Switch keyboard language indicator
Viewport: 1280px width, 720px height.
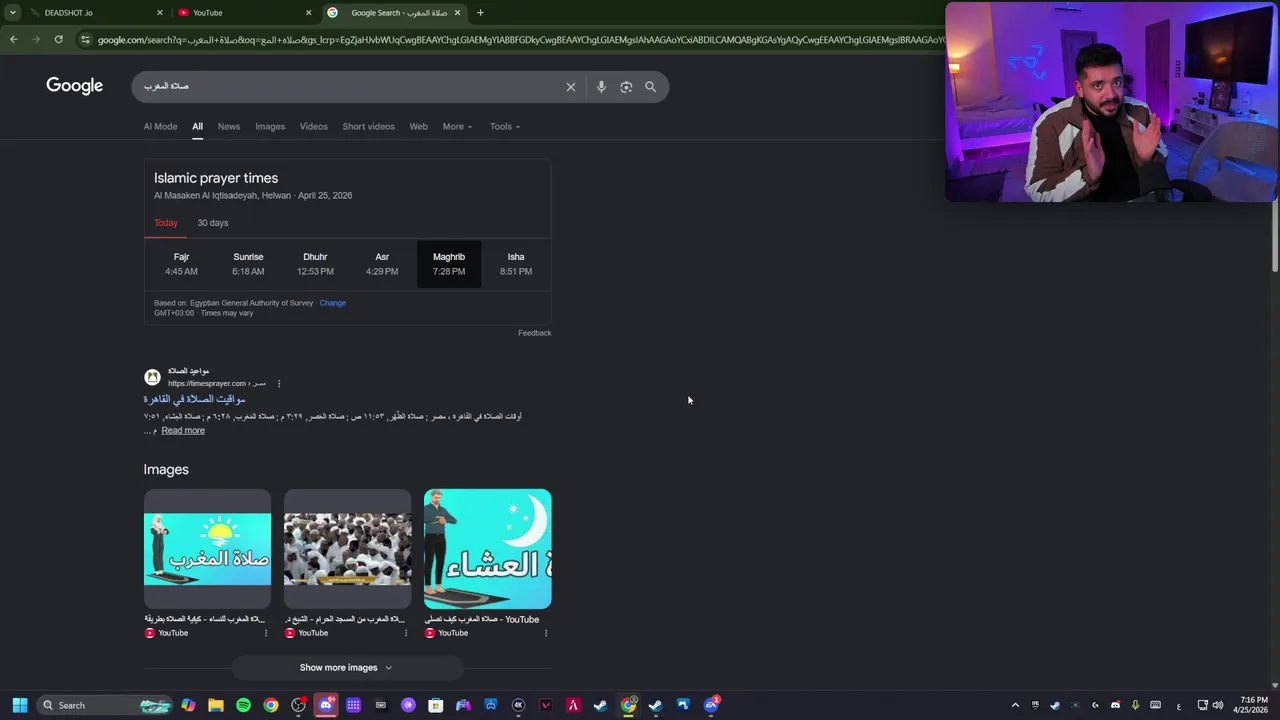click(1179, 705)
